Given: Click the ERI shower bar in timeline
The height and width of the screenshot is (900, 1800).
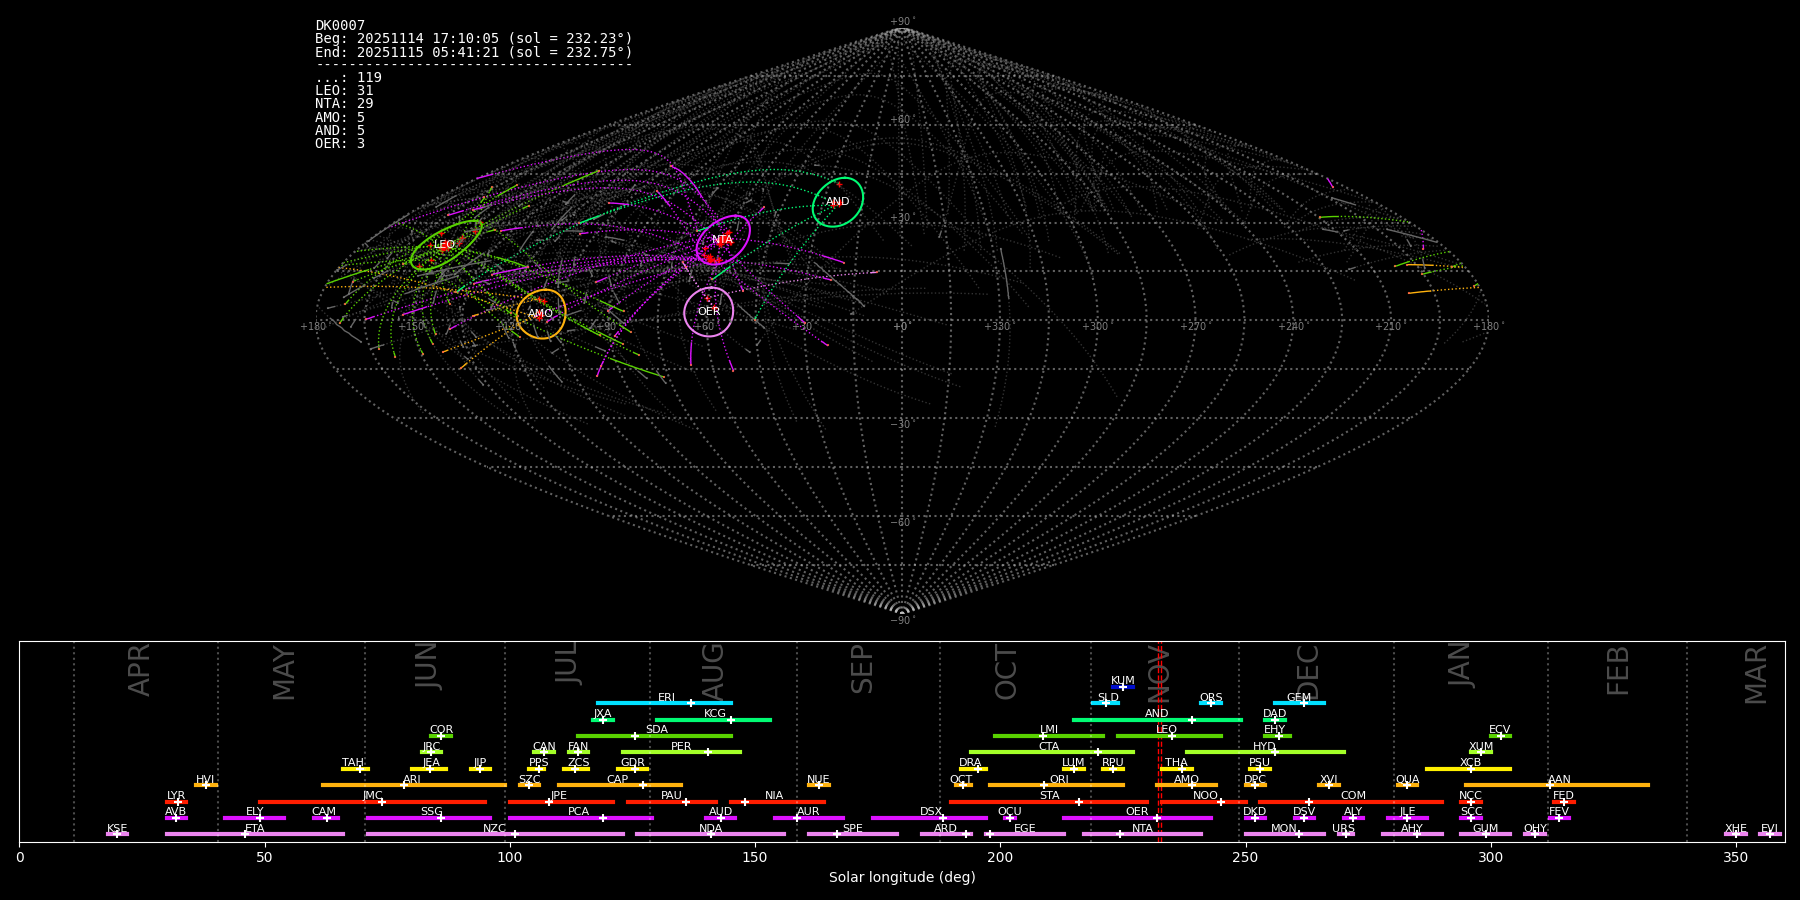Looking at the screenshot, I should 664,703.
